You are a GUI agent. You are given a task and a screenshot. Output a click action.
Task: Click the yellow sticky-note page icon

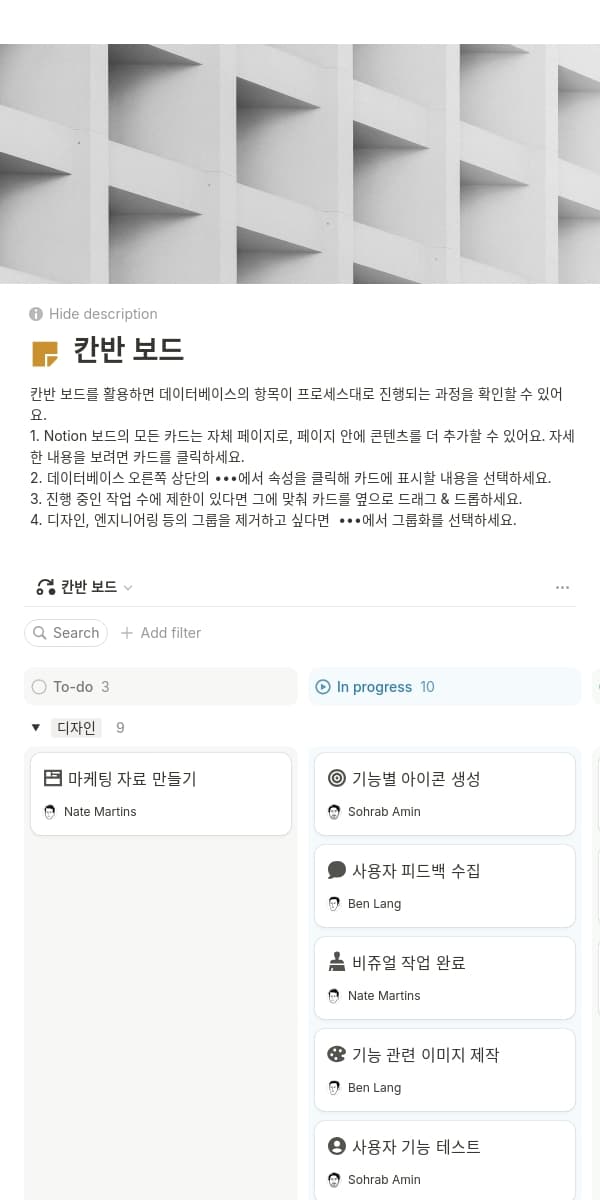pyautogui.click(x=45, y=353)
